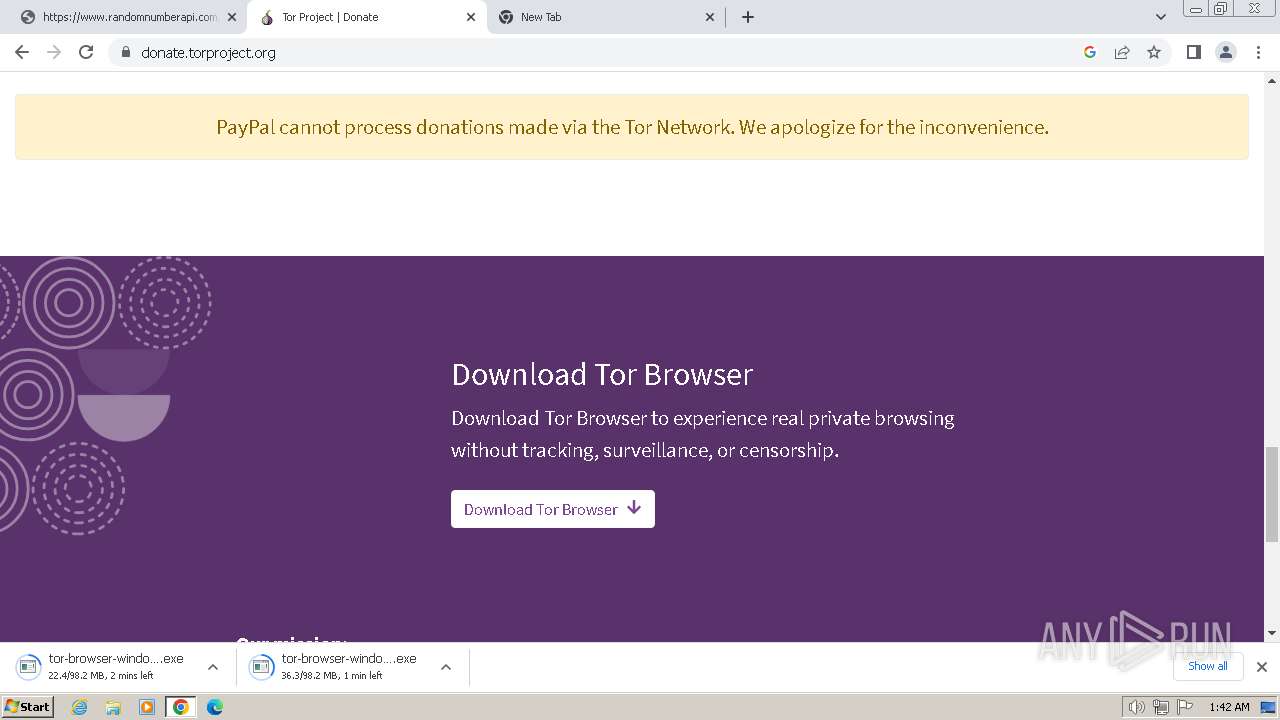Close the randomnumberapi.com tab
1280x720 pixels.
[231, 17]
